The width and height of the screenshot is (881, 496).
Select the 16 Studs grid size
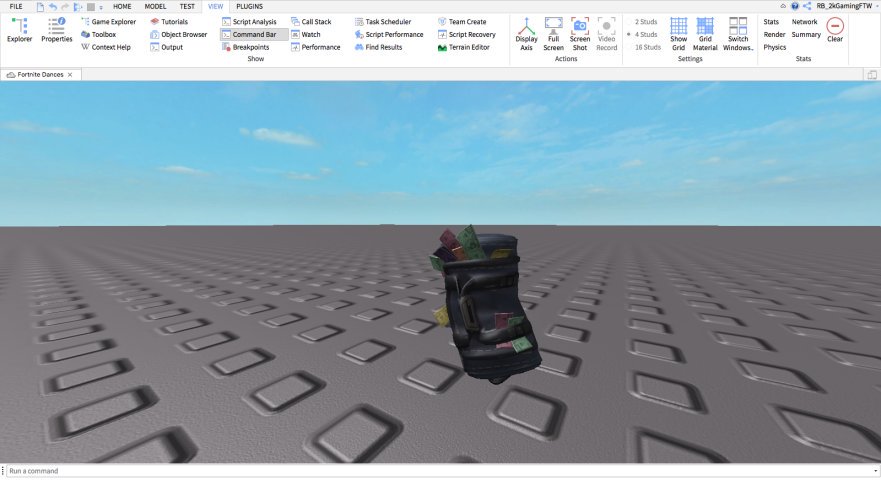pos(647,47)
